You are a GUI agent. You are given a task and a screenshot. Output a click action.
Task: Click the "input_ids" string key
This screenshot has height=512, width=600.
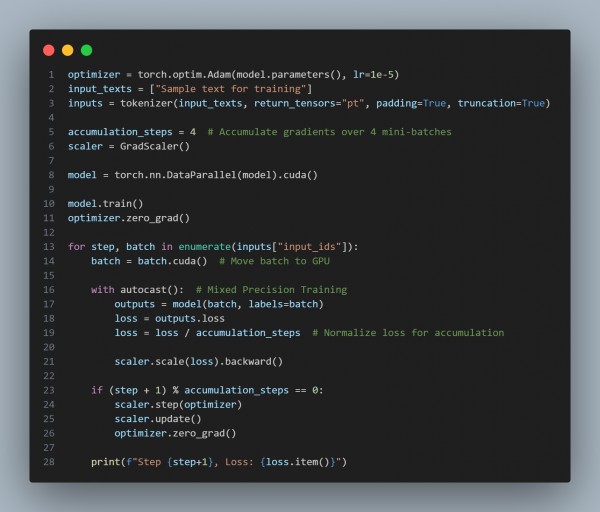point(309,247)
